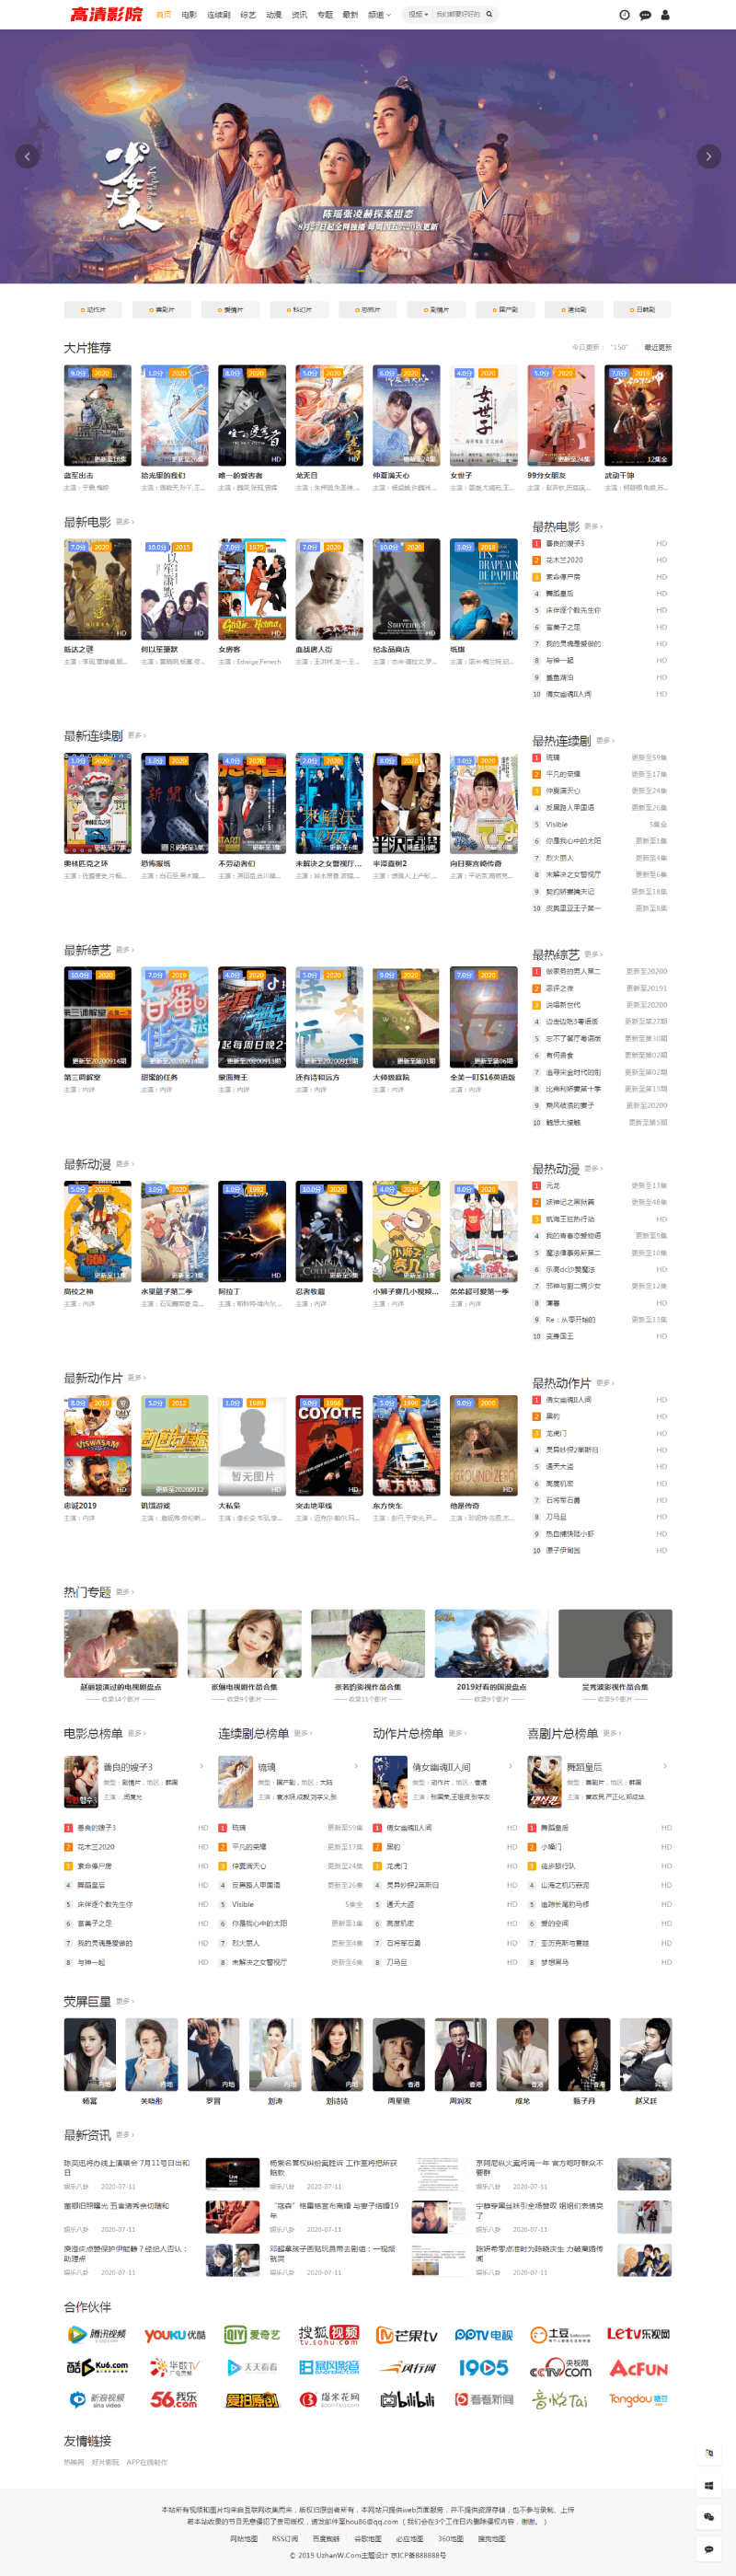The image size is (736, 2576).
Task: Click the Windows icon in floating sidebar
Action: coord(709,2485)
